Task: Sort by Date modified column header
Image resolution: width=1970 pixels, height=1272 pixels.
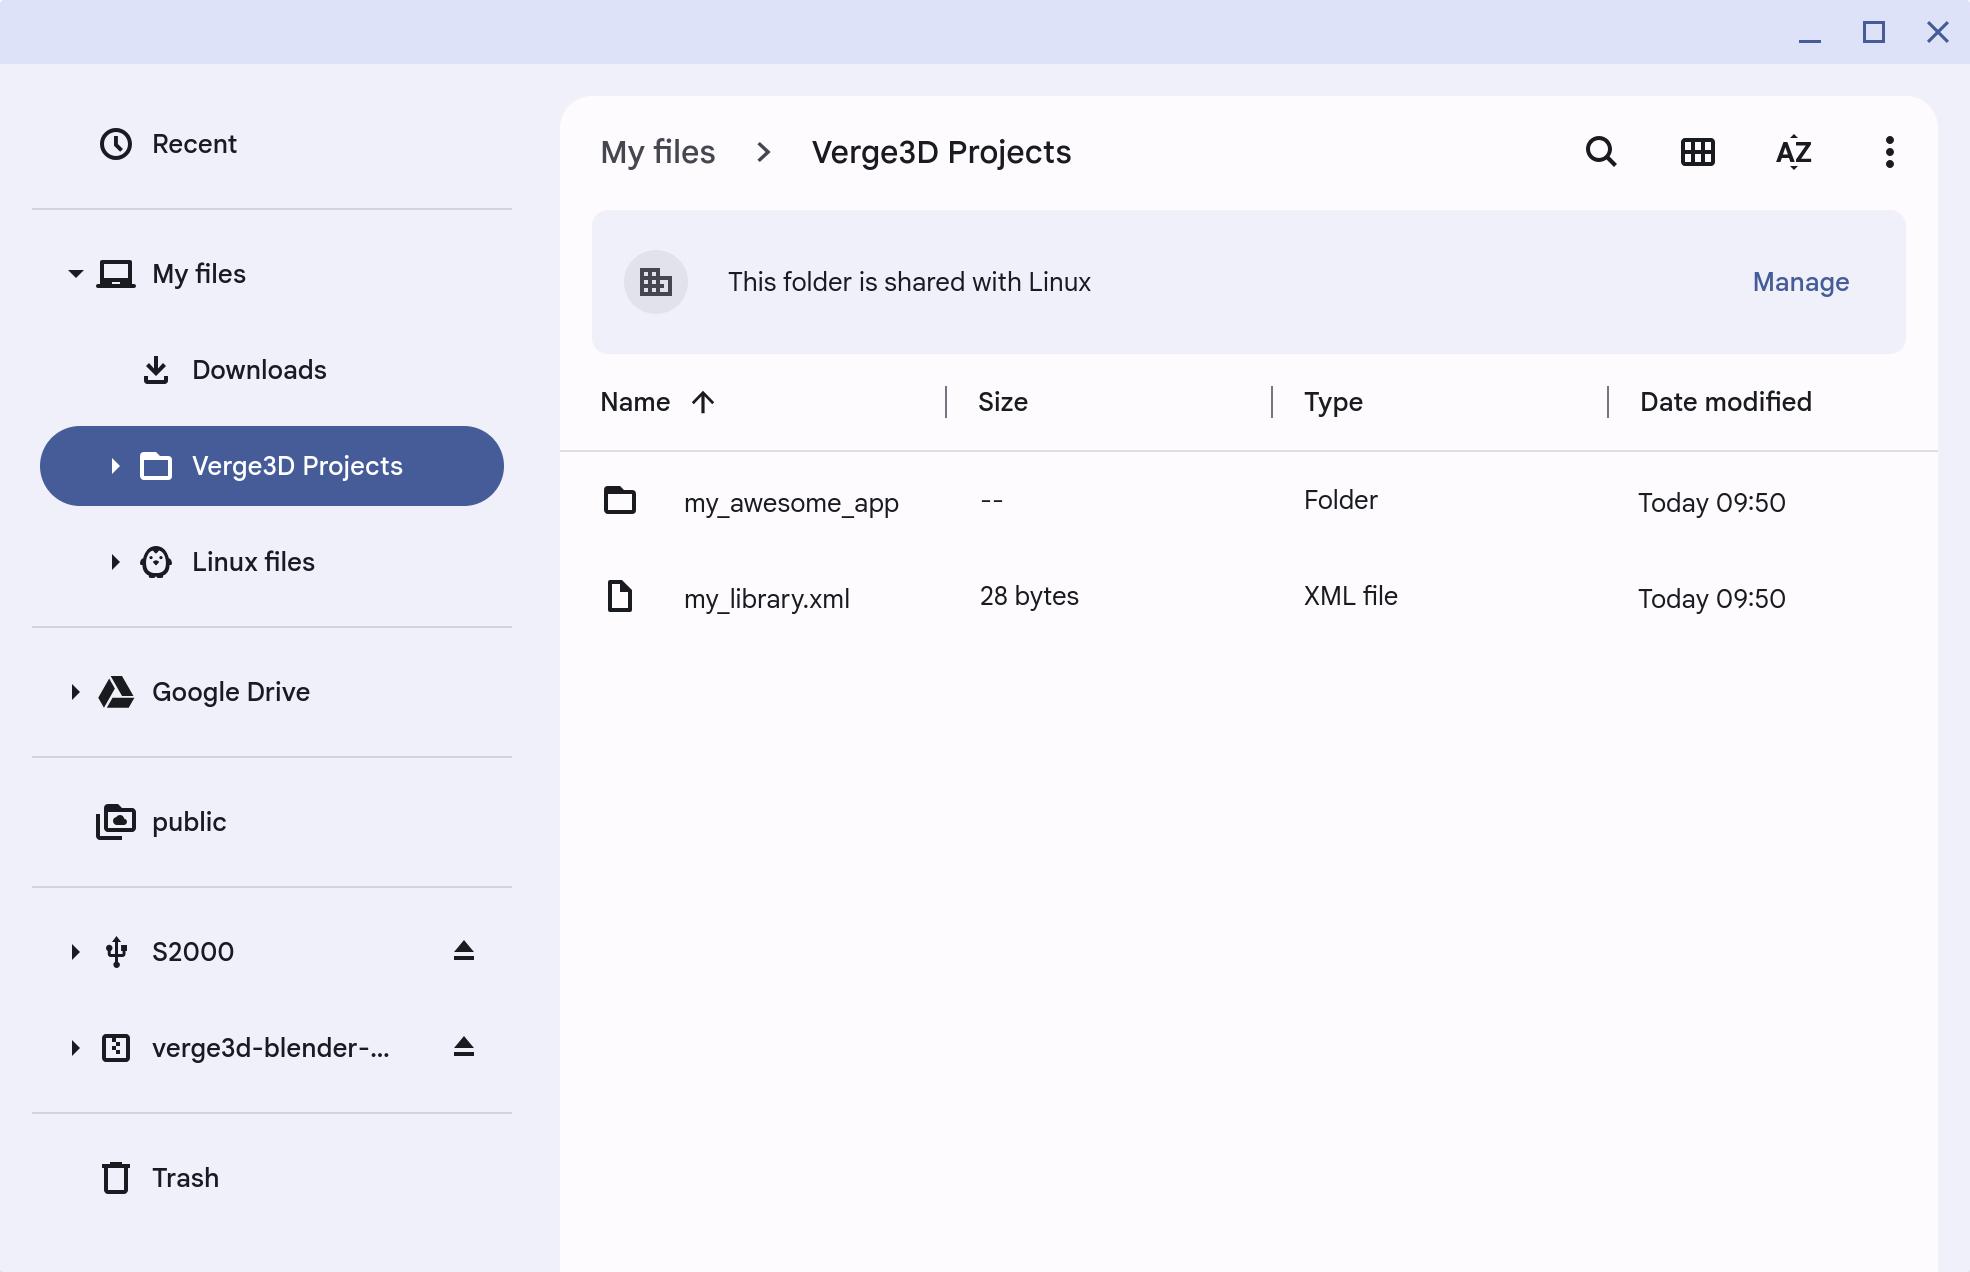Action: pos(1726,402)
